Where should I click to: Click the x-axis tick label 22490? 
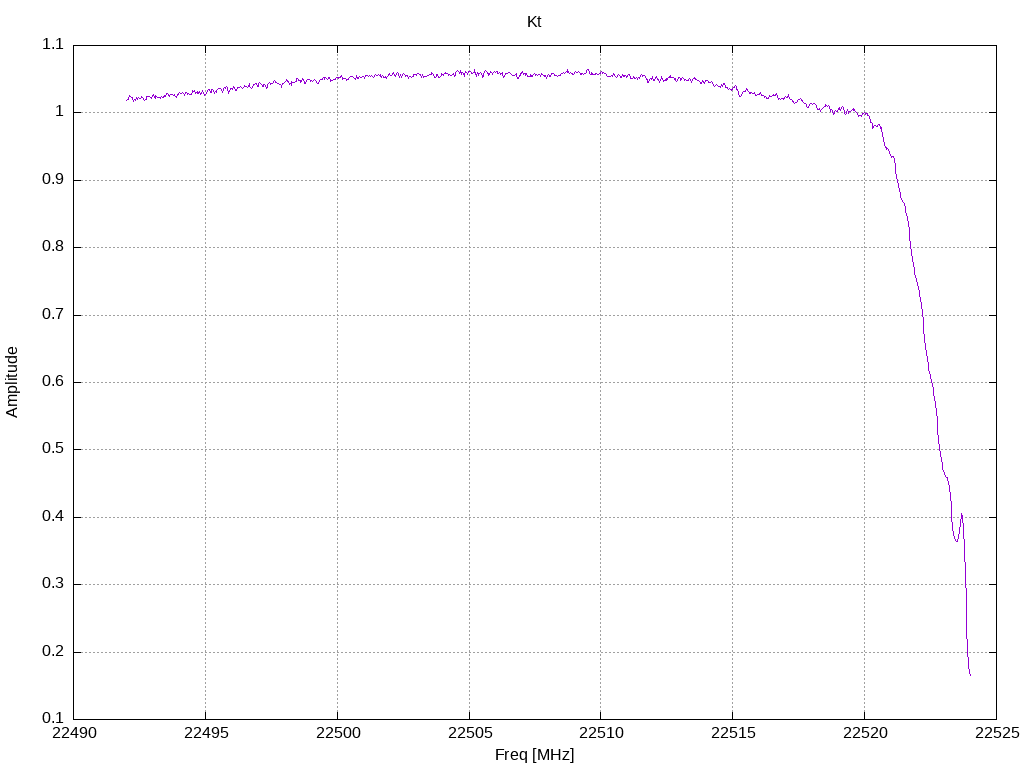click(x=74, y=733)
